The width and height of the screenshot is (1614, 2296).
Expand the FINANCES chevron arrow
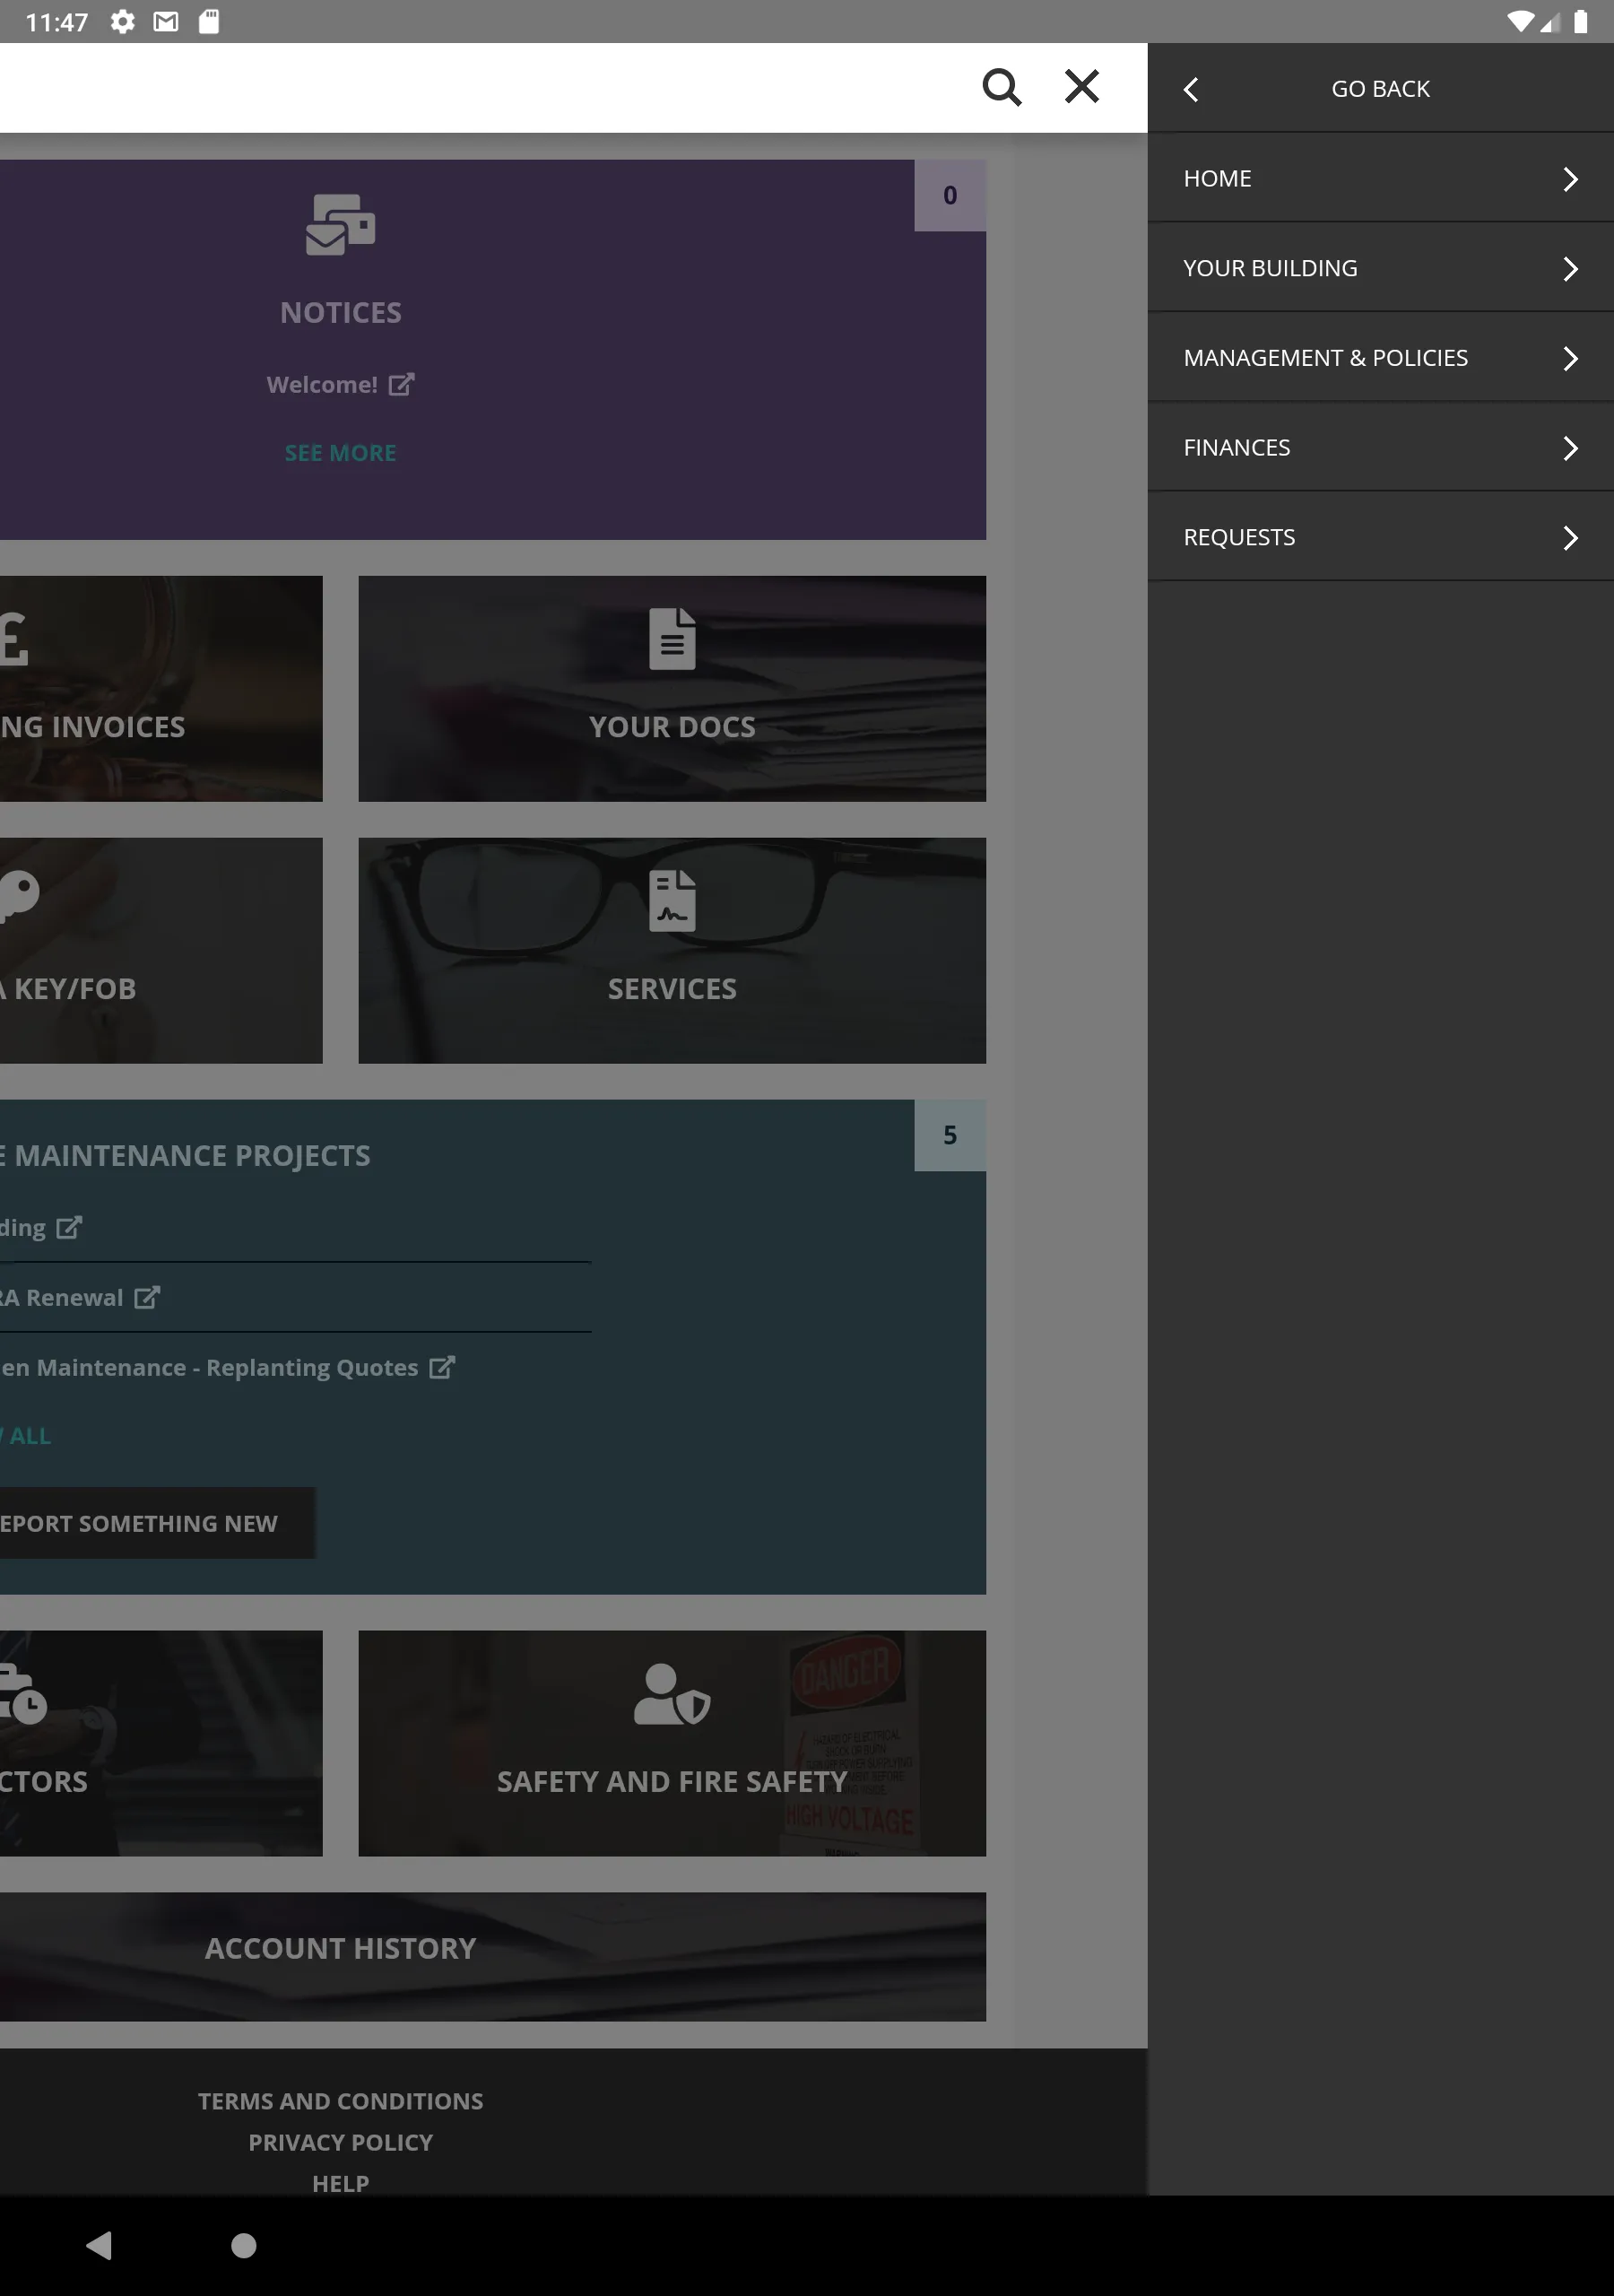pyautogui.click(x=1570, y=448)
